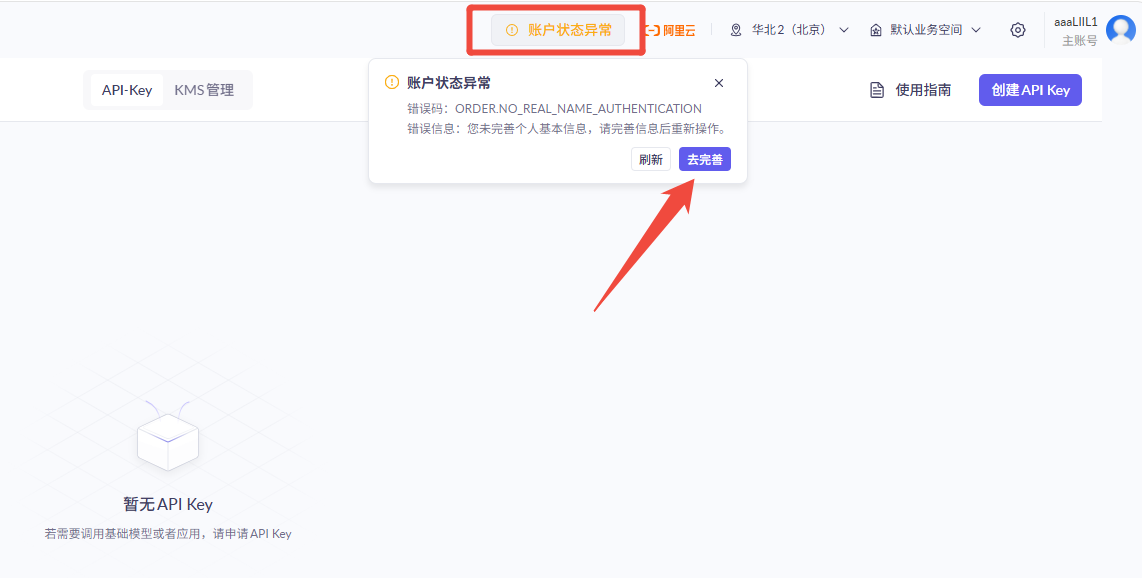
Task: Click 去完善 to complete personal information
Action: [704, 158]
